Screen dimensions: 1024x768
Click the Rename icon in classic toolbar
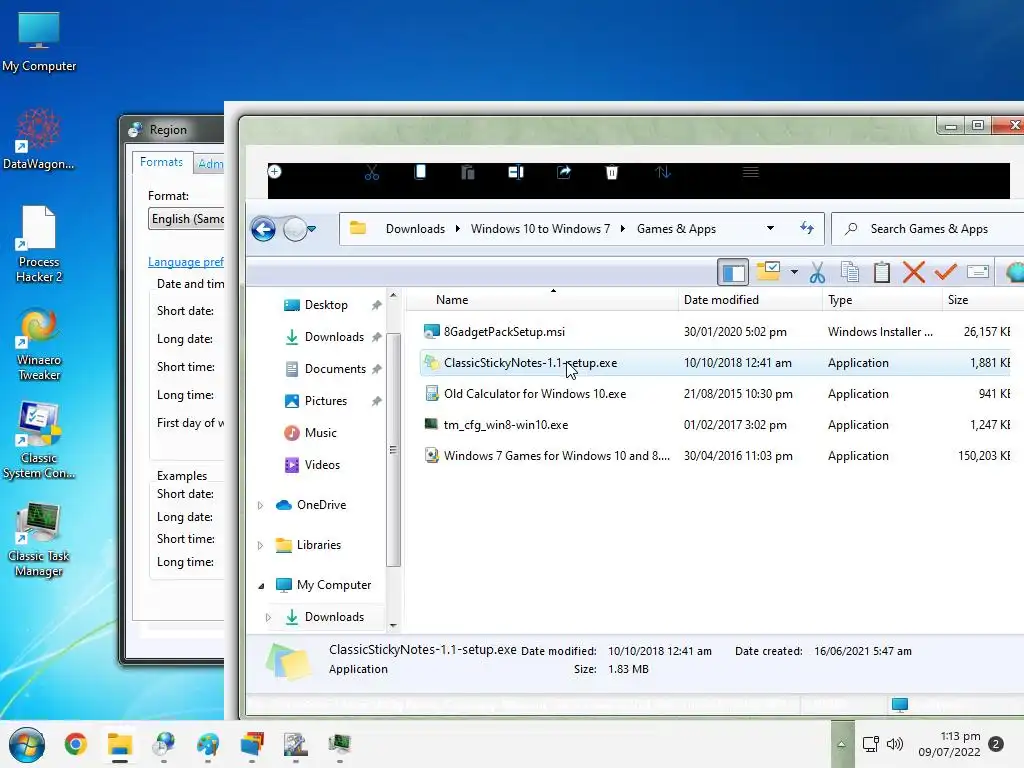[x=978, y=272]
